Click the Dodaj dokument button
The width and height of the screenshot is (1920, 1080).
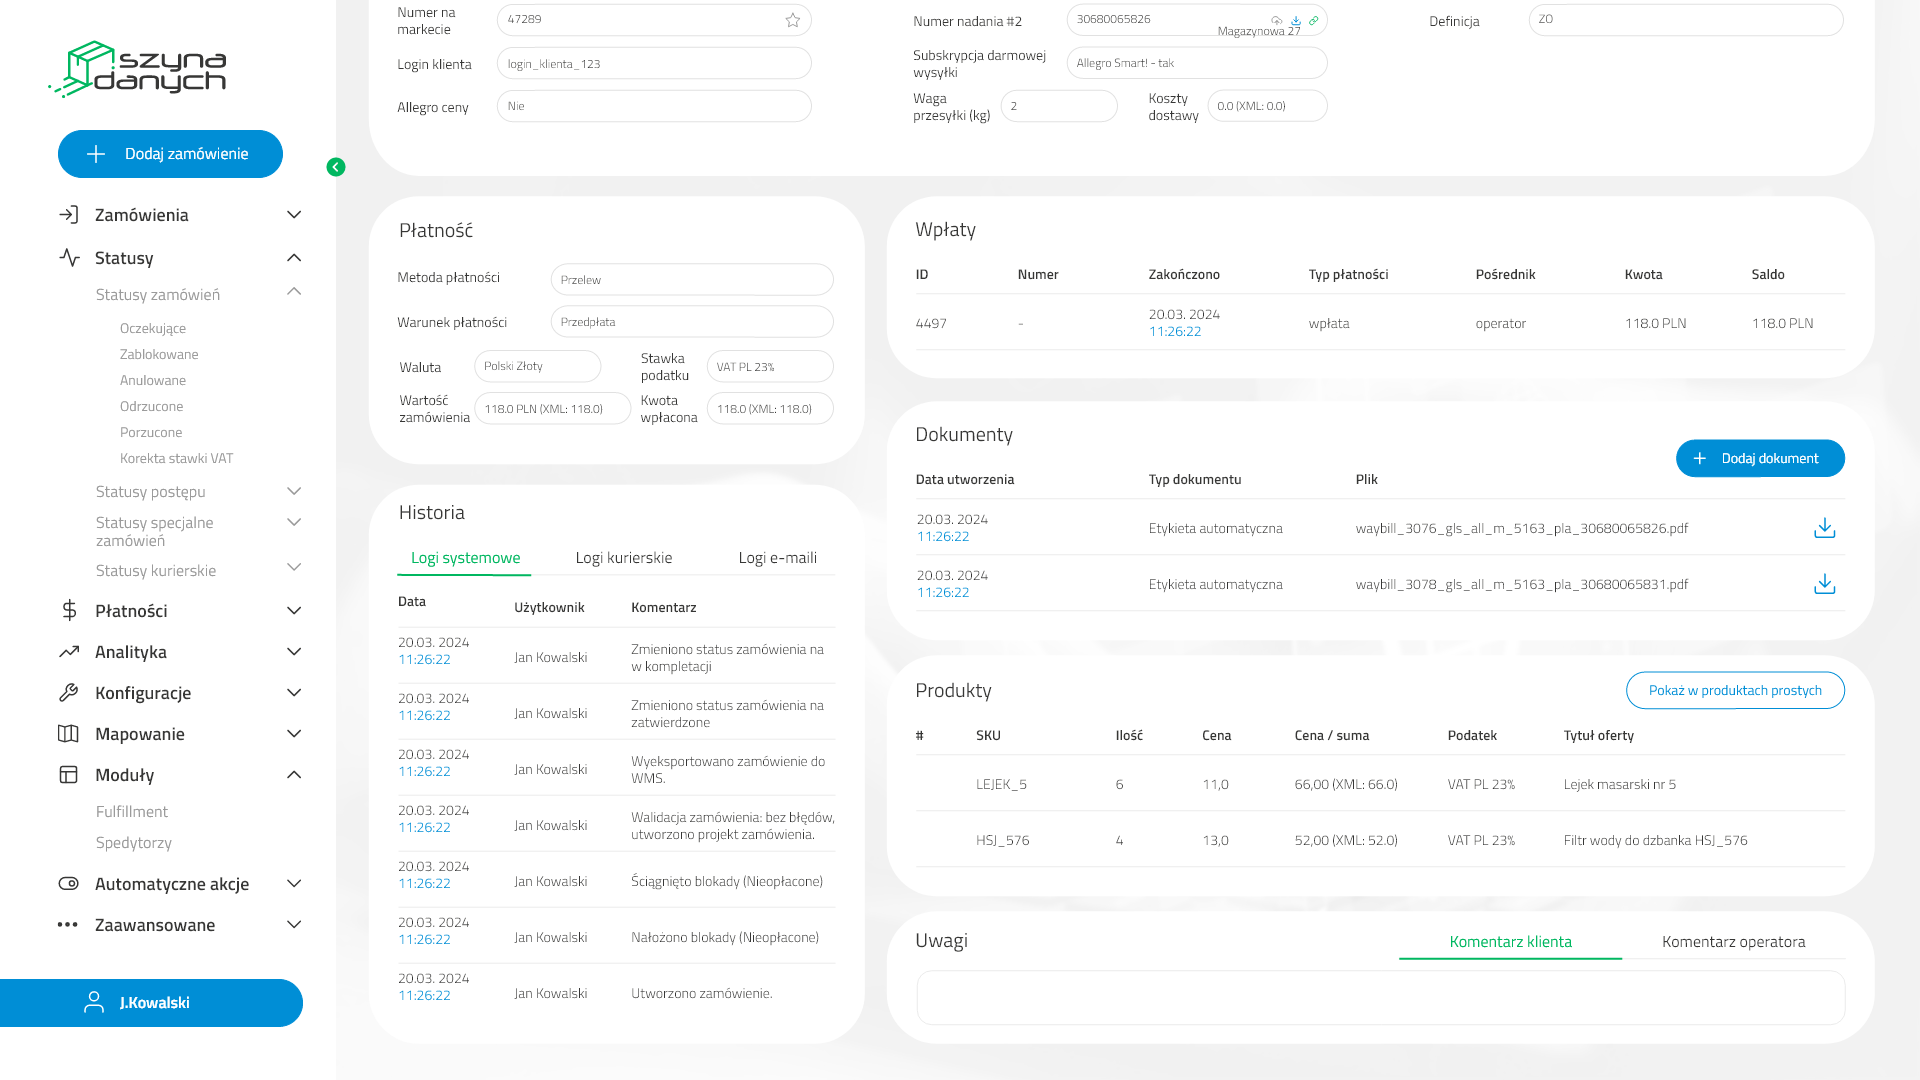(1760, 459)
